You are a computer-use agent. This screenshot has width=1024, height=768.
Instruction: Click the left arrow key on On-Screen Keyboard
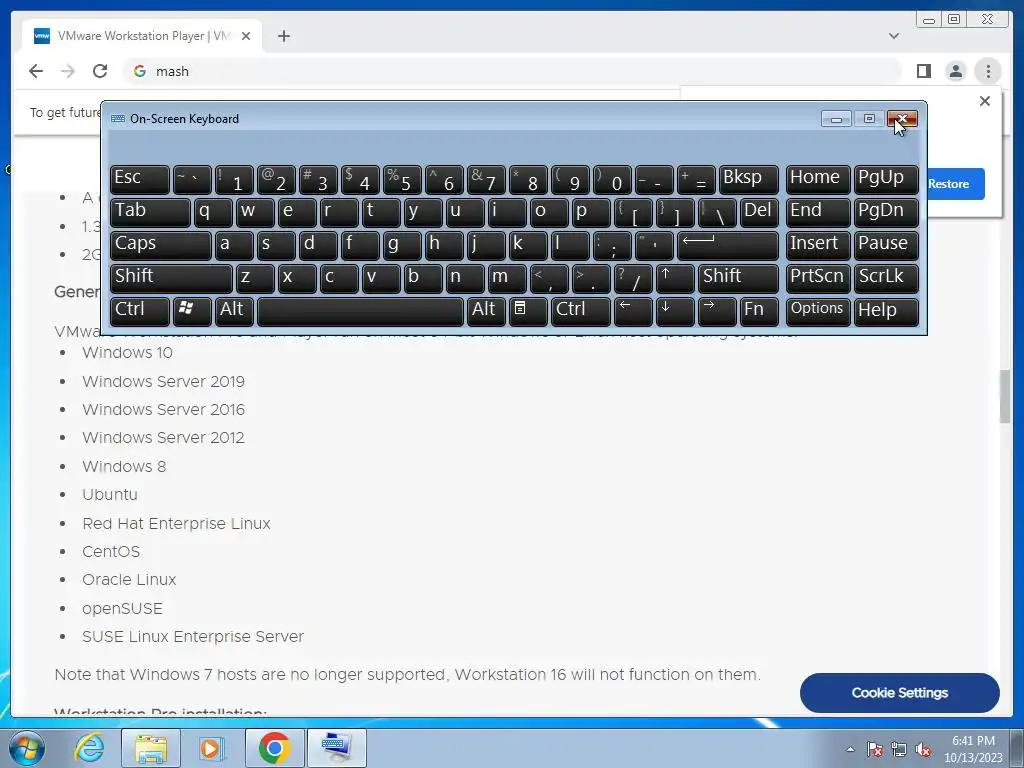point(632,311)
